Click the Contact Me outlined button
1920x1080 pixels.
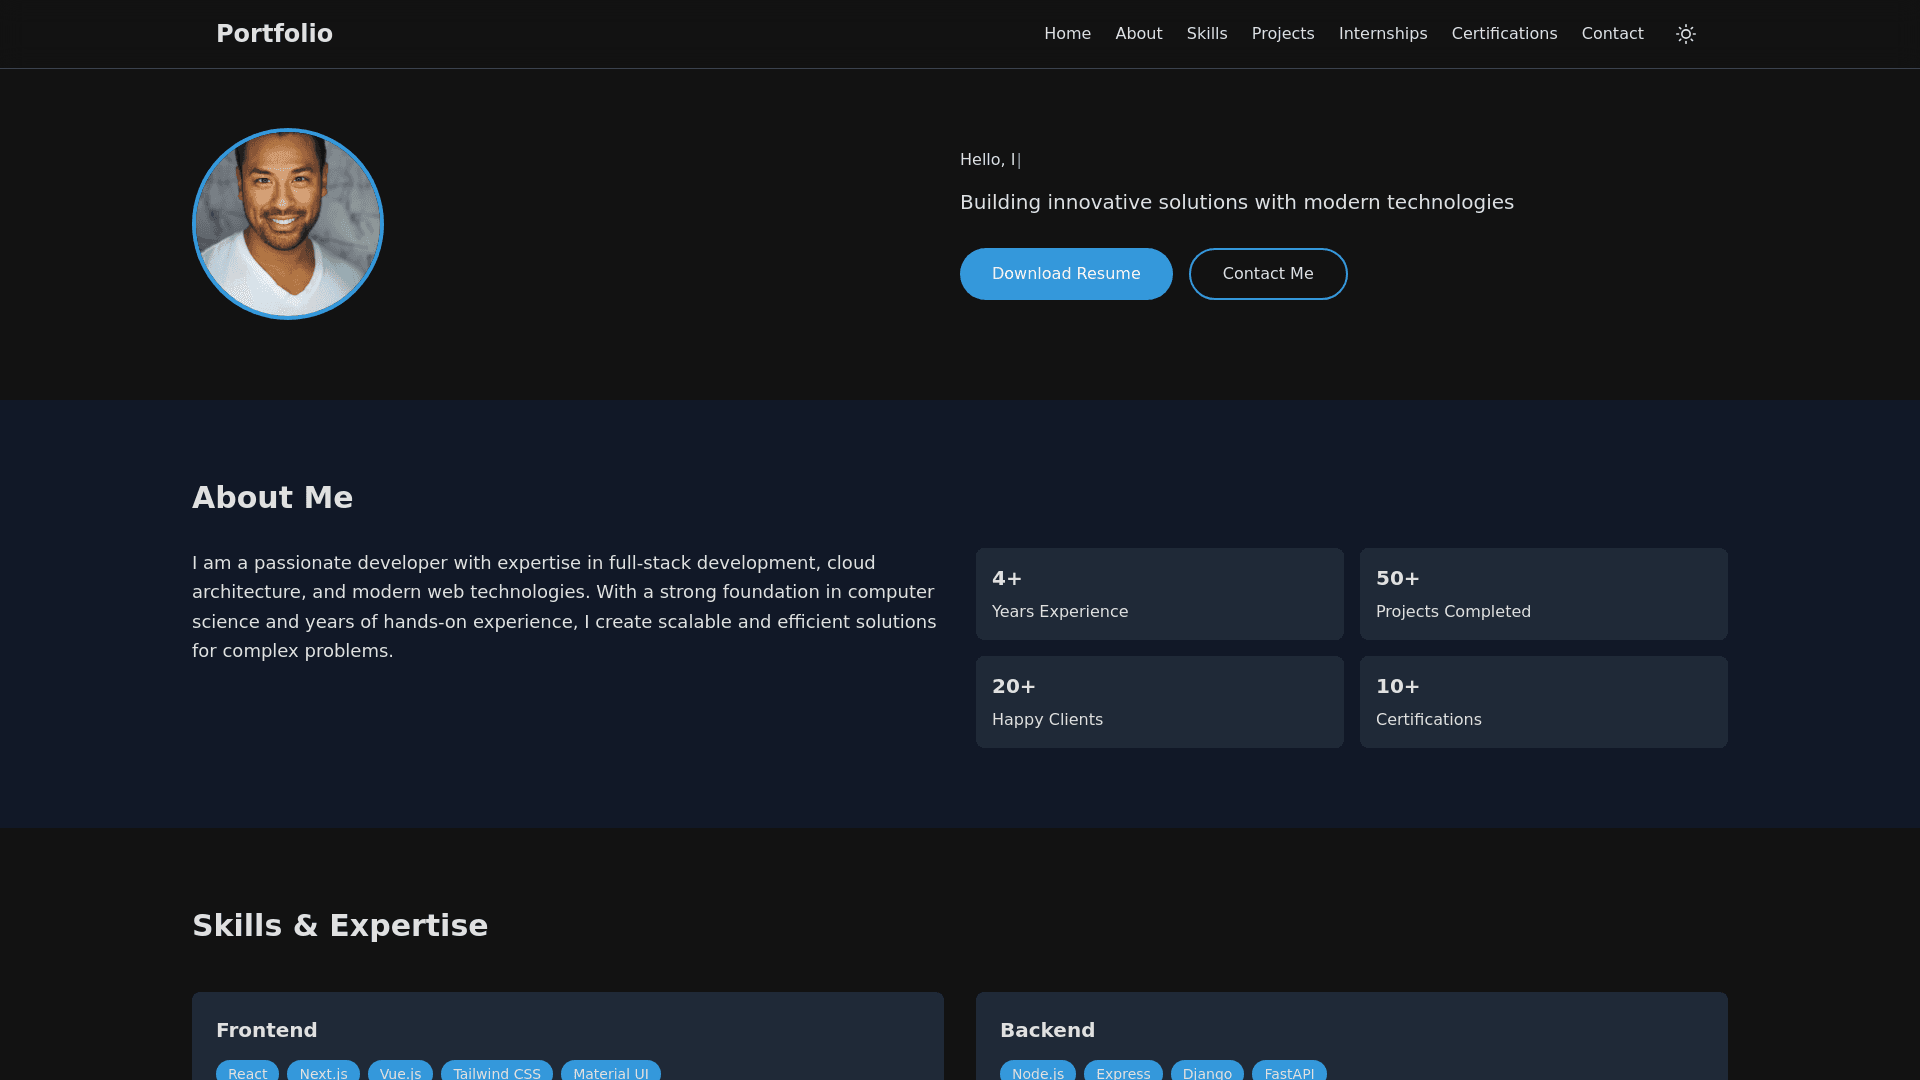click(x=1267, y=274)
